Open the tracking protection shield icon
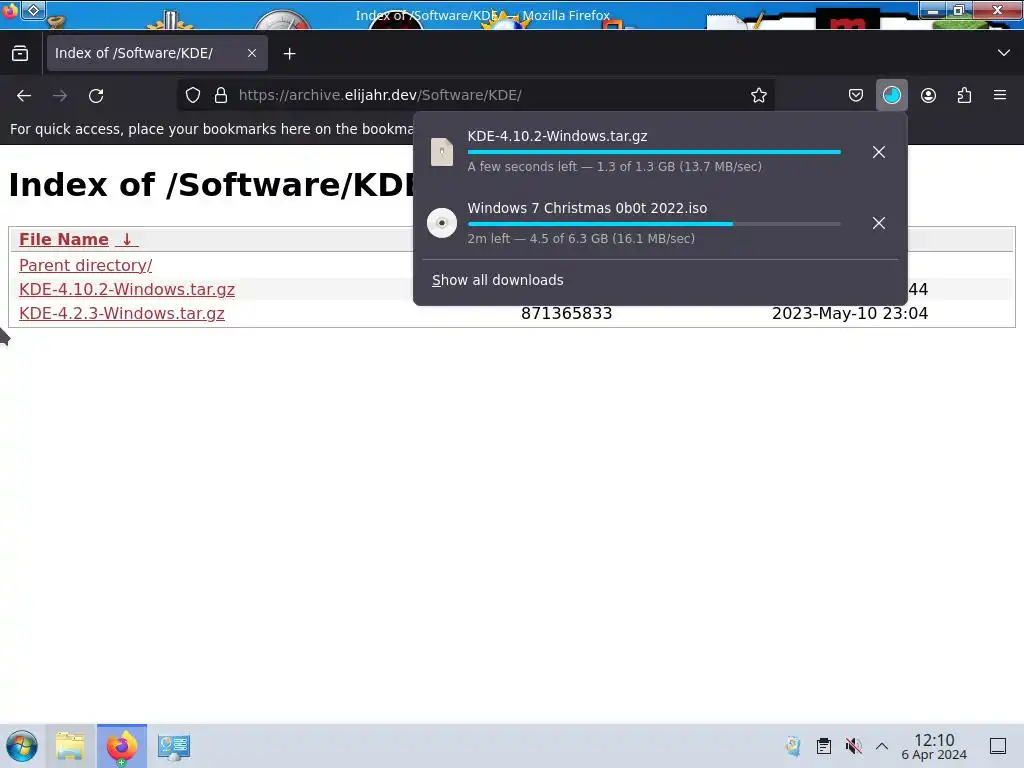The width and height of the screenshot is (1024, 768). coord(193,95)
